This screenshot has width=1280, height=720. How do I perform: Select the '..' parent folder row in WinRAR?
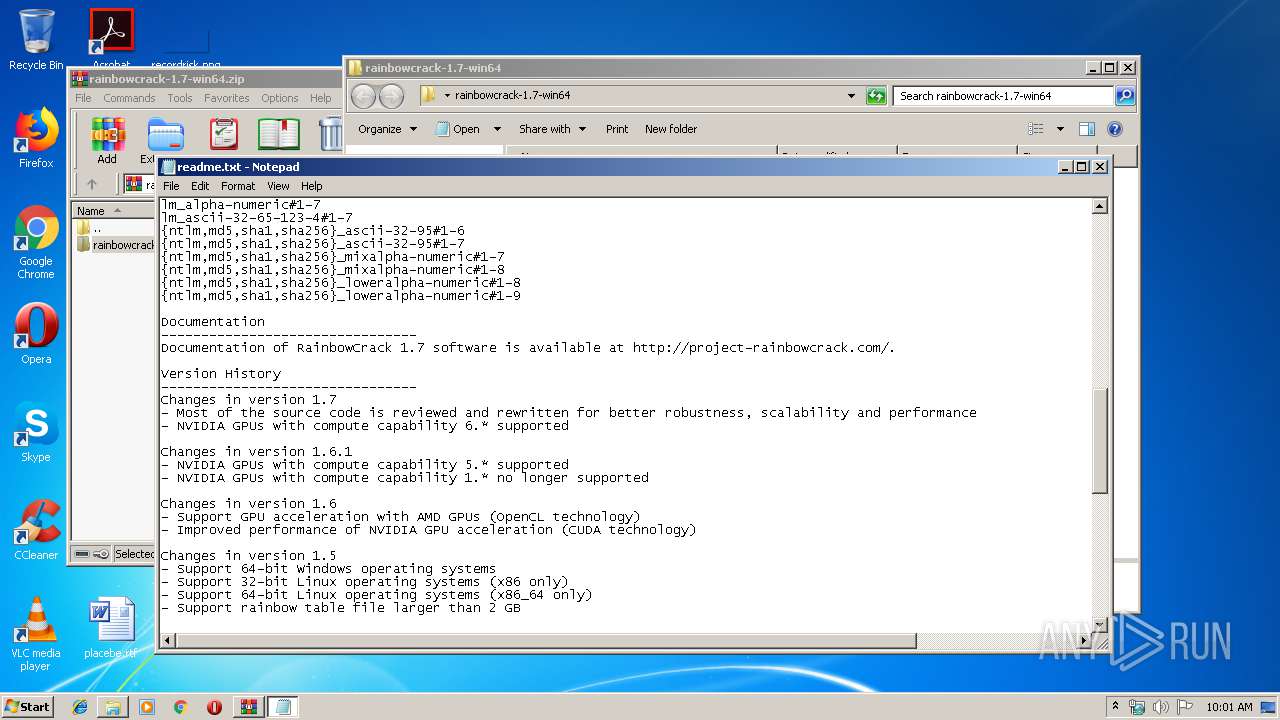coord(97,228)
